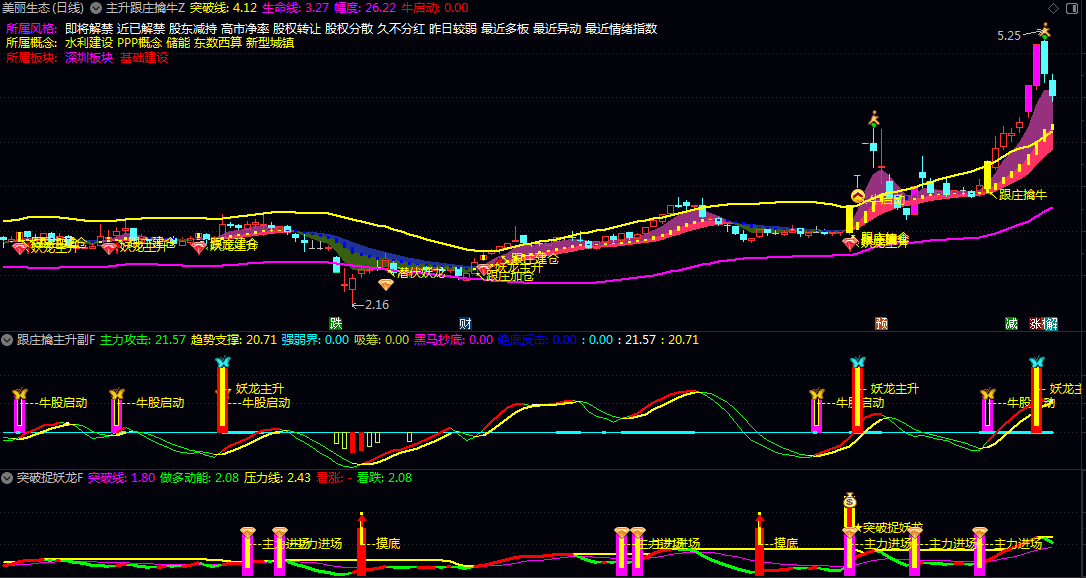Image resolution: width=1086 pixels, height=578 pixels.
Task: Open the 高市净率 style tag
Action: pos(244,29)
